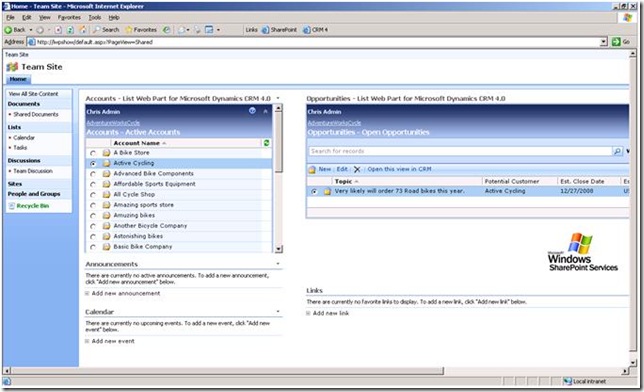This screenshot has width=644, height=392.
Task: Open the Search pane in the IE toolbar
Action: coord(106,30)
